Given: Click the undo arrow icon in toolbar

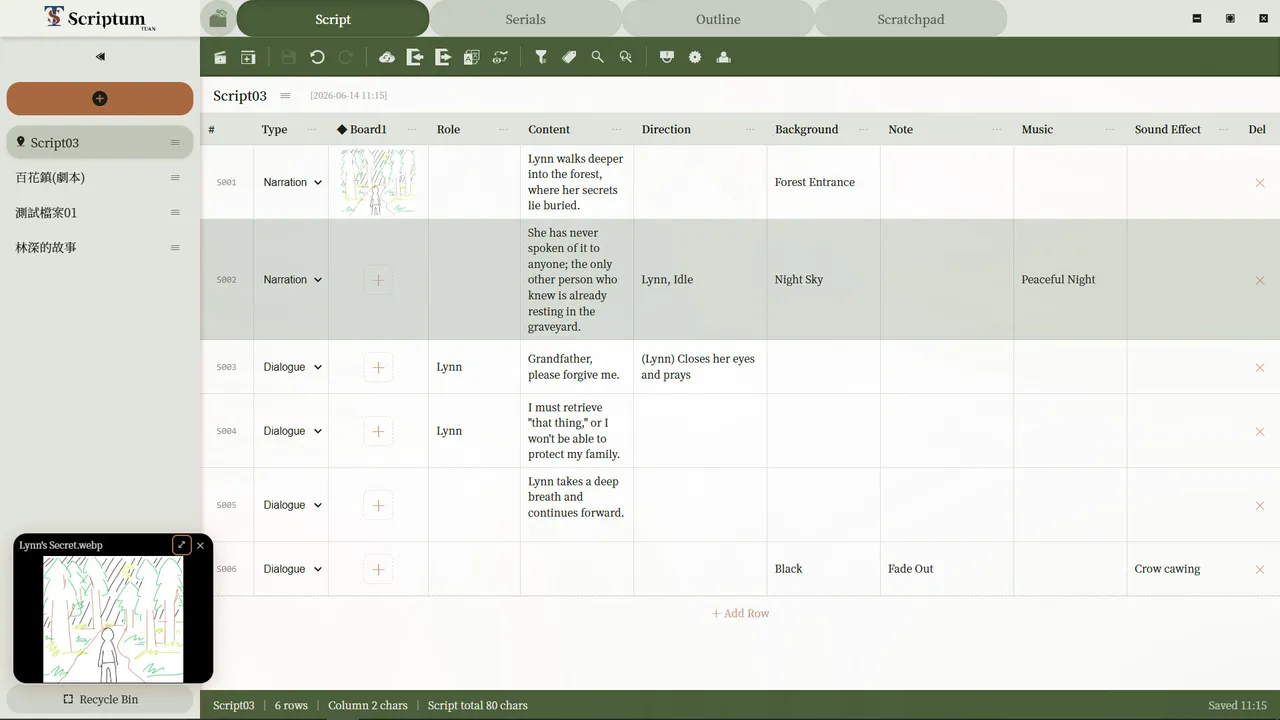Looking at the screenshot, I should pyautogui.click(x=317, y=58).
